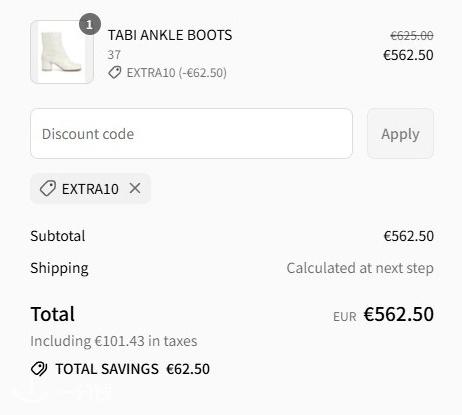Click the TOTAL SAVINGS €62.50 text

(133, 369)
